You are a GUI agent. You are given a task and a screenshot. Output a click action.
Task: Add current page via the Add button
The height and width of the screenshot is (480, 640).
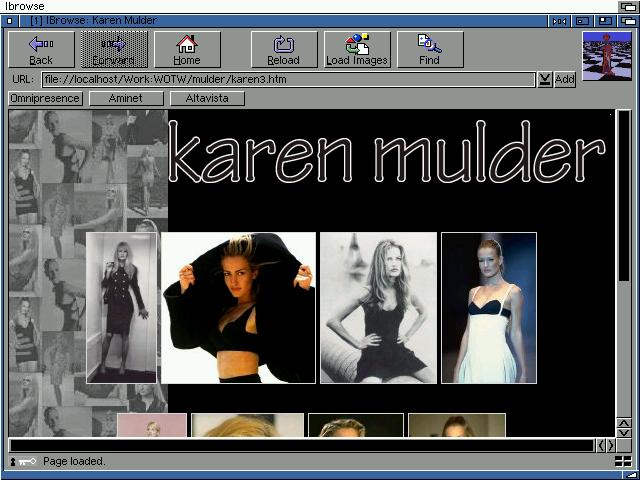tap(565, 80)
